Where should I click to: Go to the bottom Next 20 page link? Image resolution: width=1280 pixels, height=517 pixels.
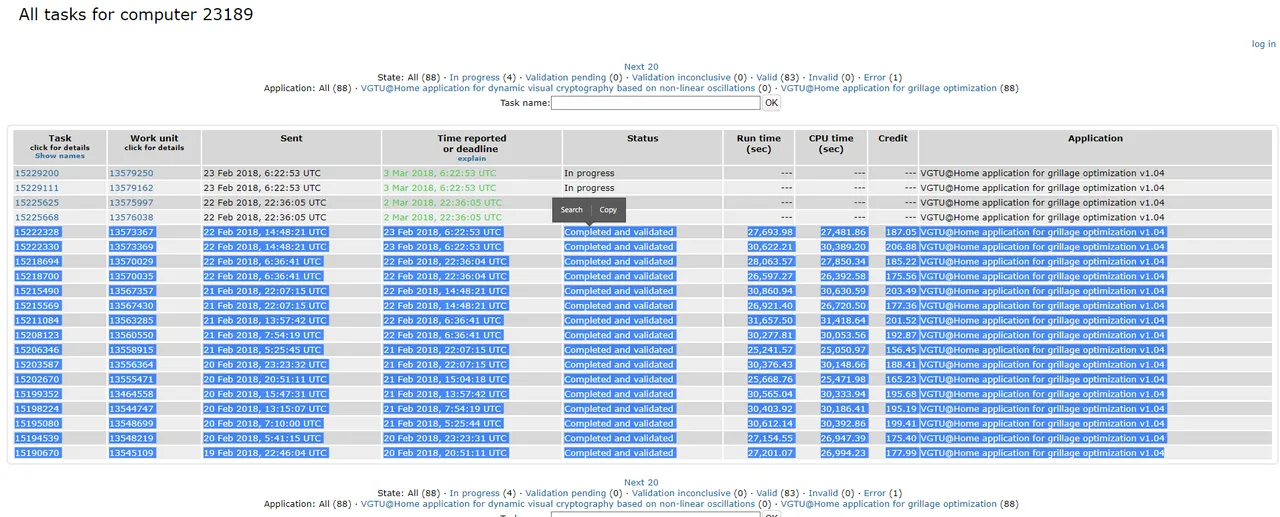click(641, 482)
